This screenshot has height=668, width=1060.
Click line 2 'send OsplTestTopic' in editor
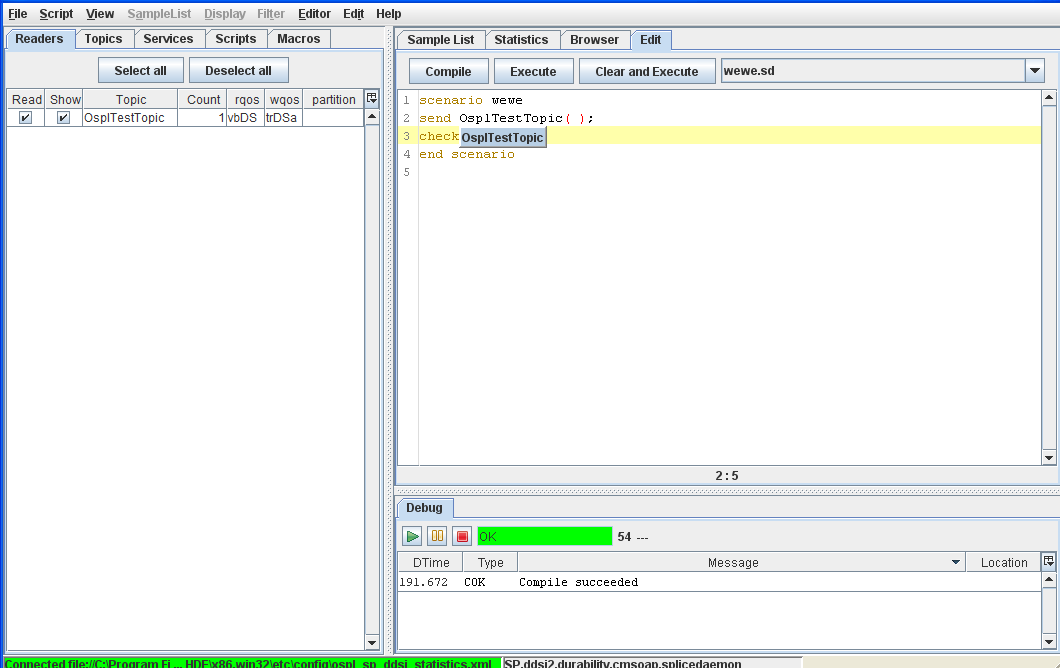506,118
